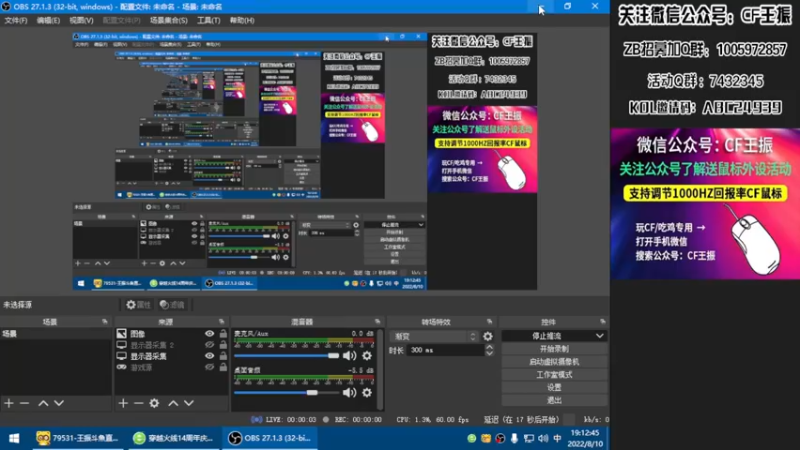Mute 桌面音频 speaker icon
The height and width of the screenshot is (450, 800).
coord(349,392)
